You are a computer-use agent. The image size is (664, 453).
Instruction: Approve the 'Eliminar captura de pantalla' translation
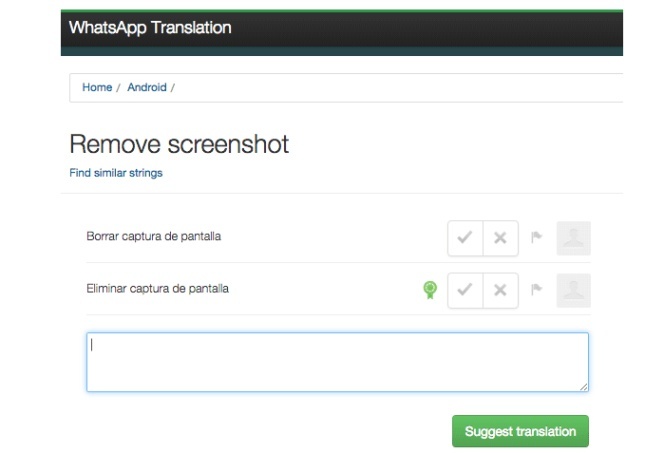click(x=465, y=290)
